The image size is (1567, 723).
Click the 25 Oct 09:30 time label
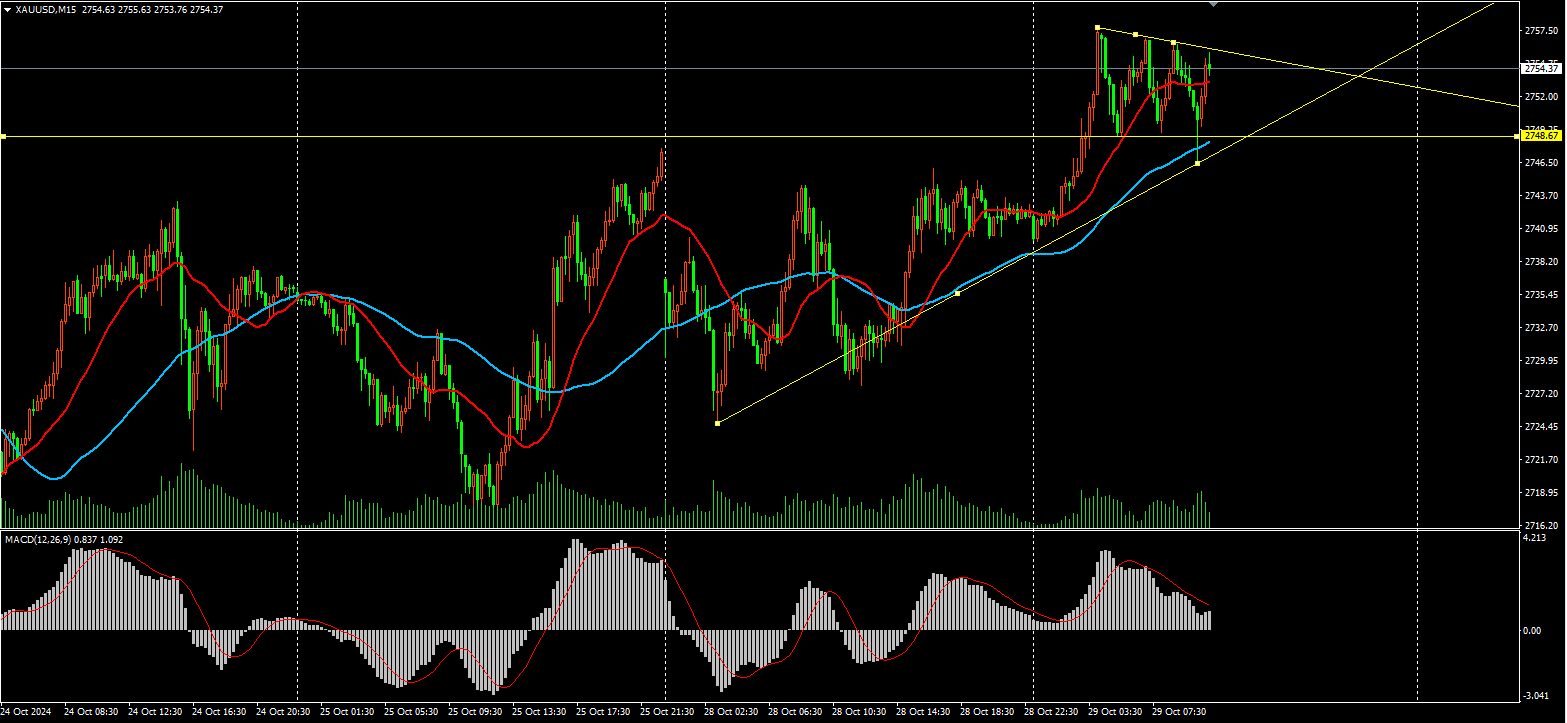[x=475, y=712]
